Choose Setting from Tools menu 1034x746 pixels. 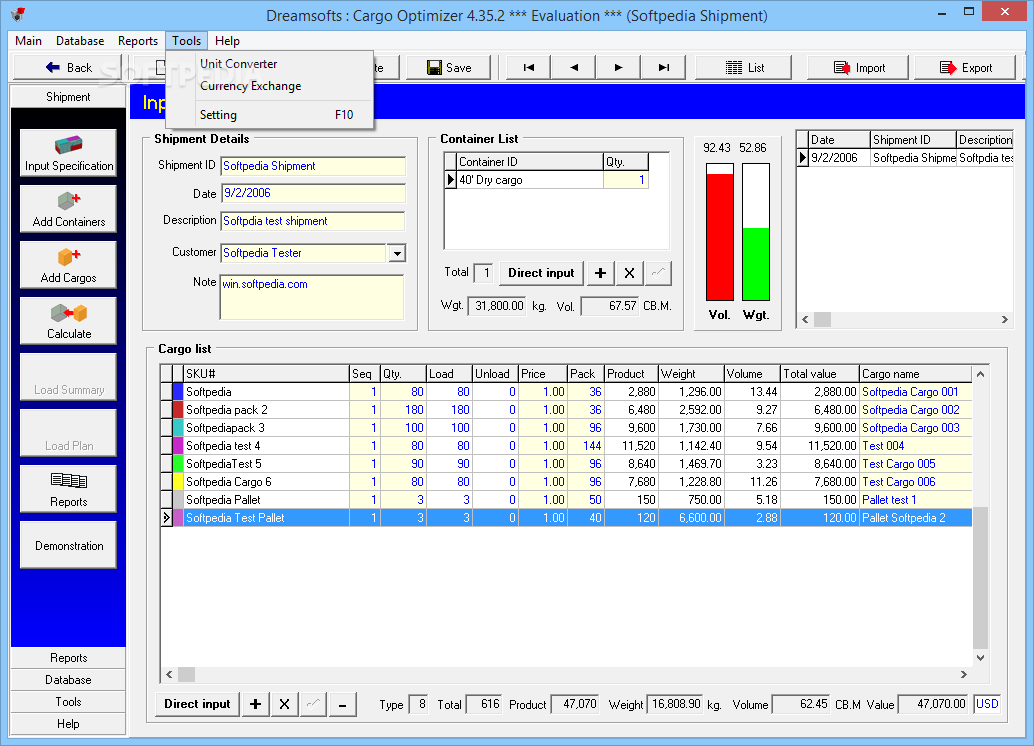pos(270,115)
